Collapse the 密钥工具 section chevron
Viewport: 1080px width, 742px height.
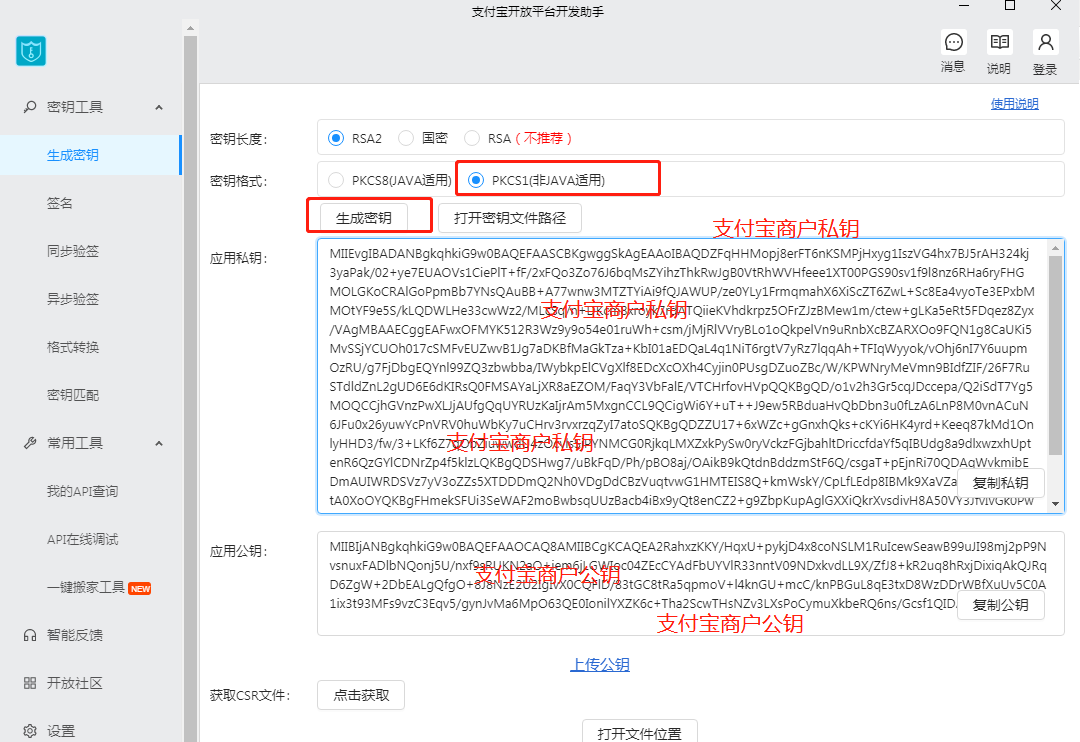click(159, 107)
